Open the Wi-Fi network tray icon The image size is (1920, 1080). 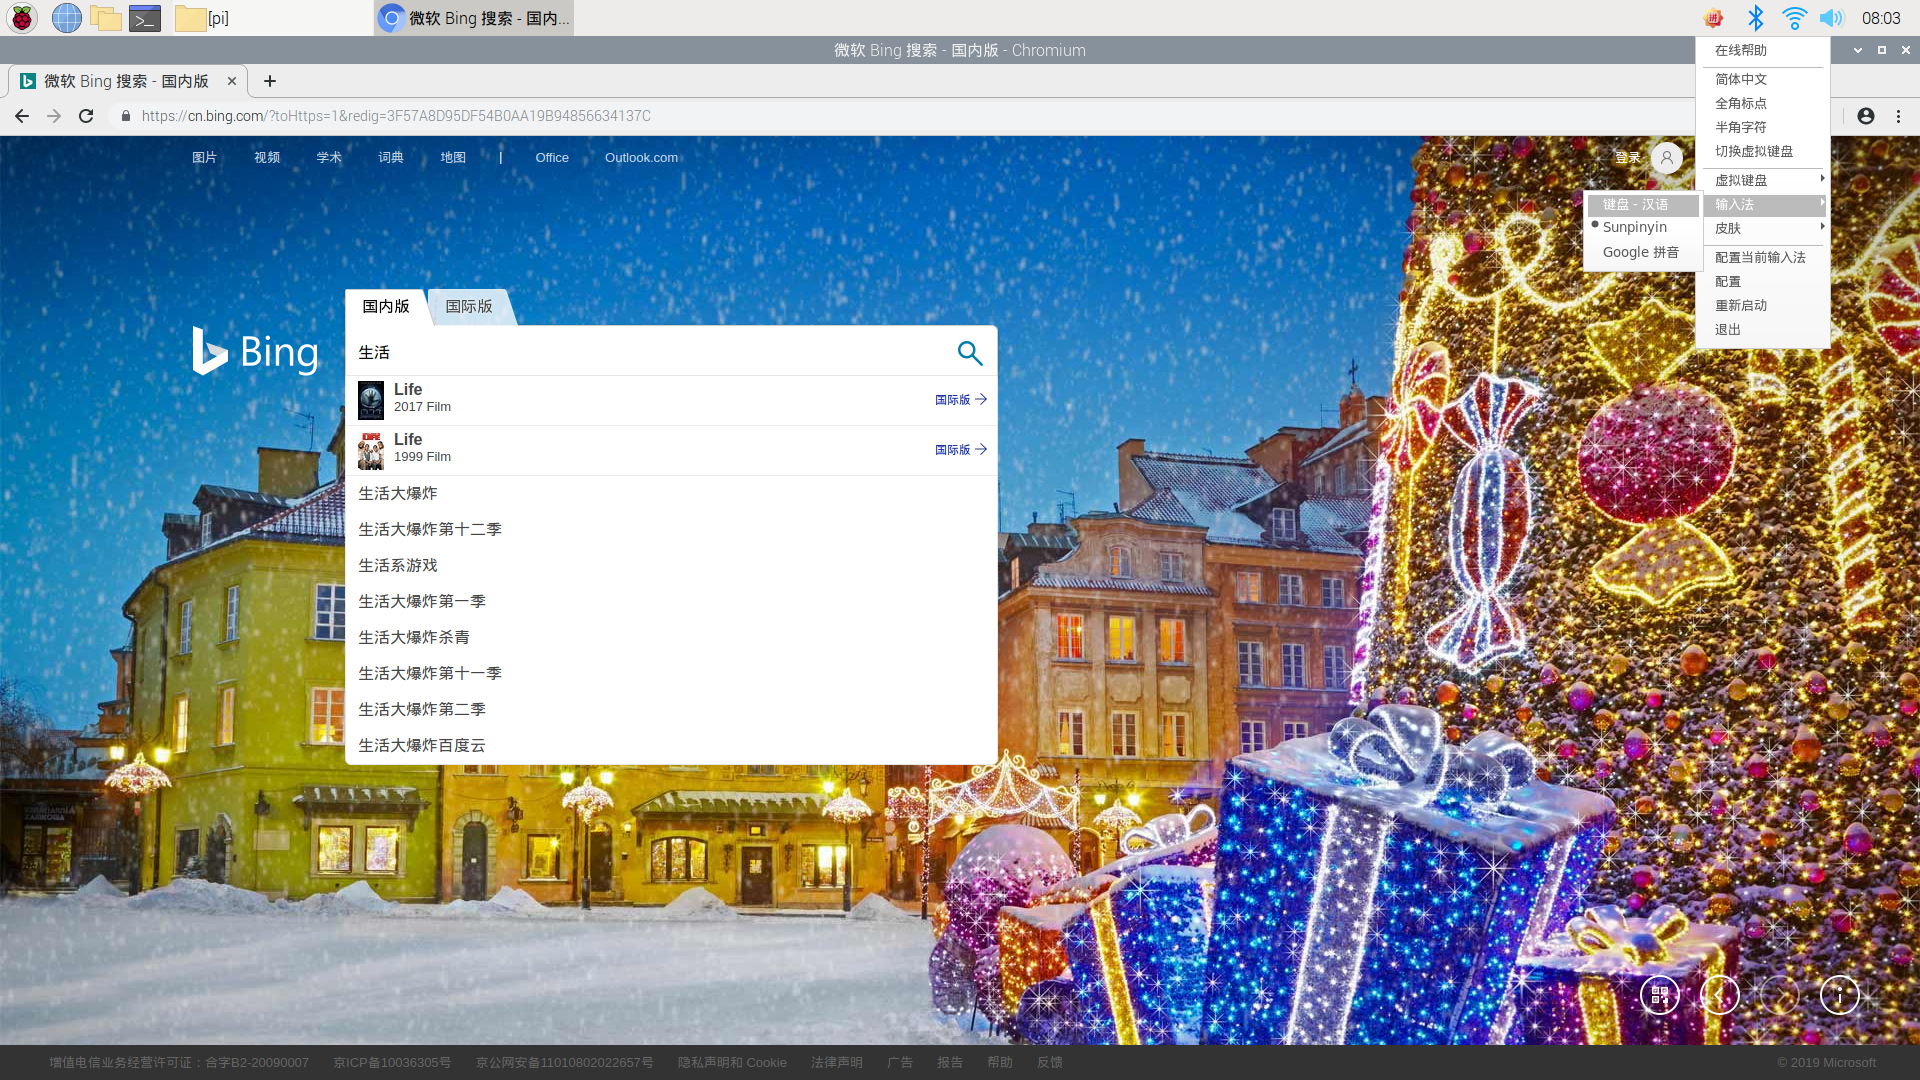coord(1794,18)
